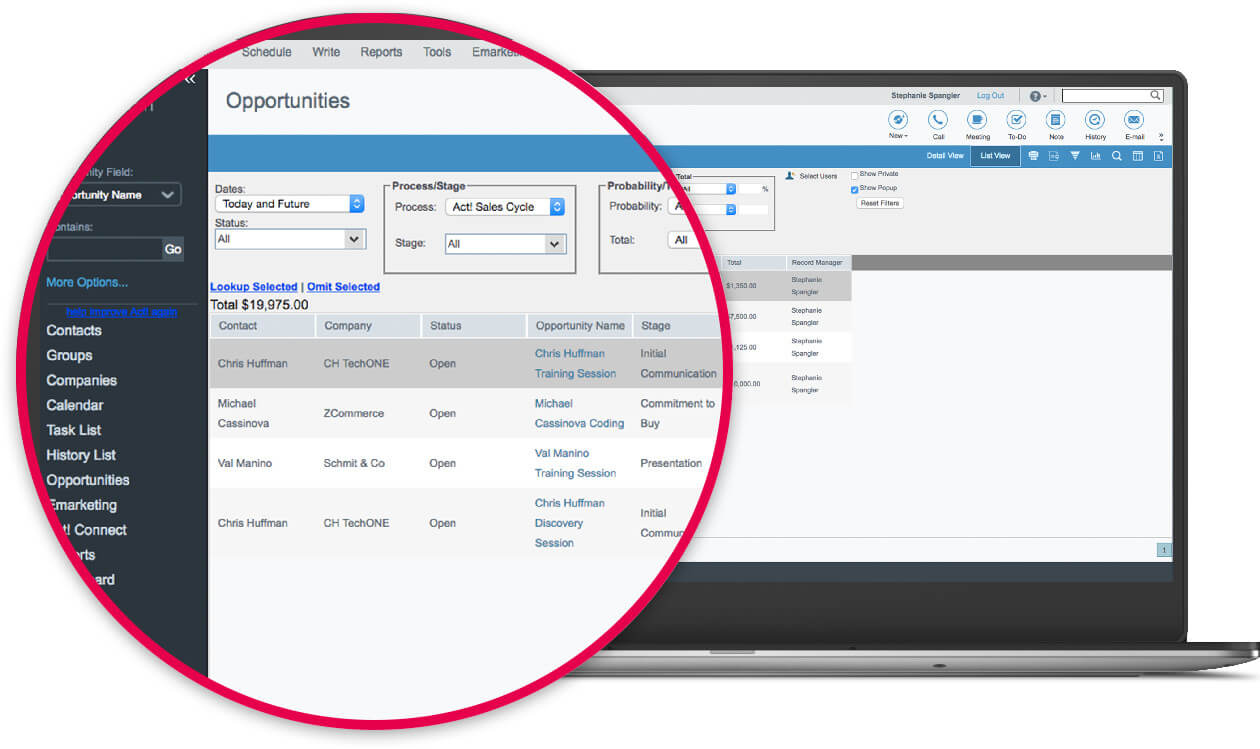The width and height of the screenshot is (1260, 749).
Task: Sort by the Opportunity Name column header
Action: tap(580, 326)
